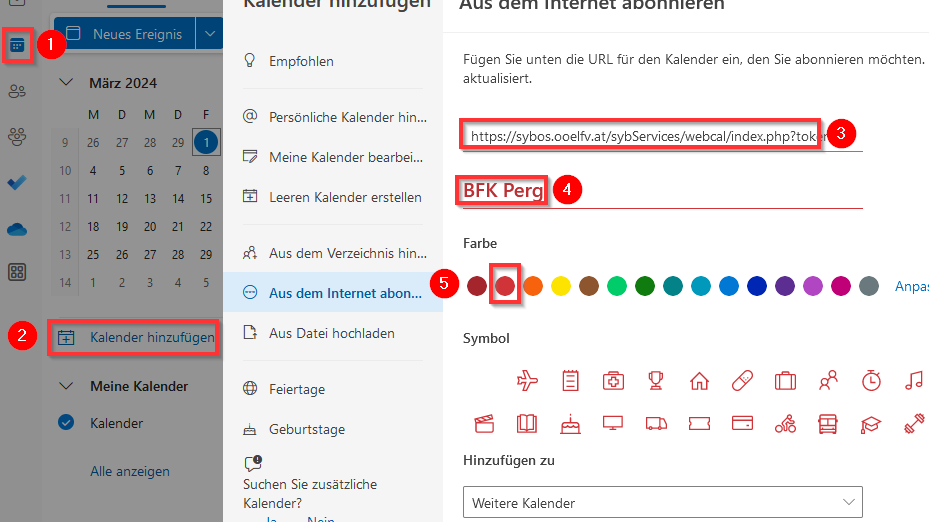929x522 pixels.
Task: Go to Feiertage in the side menu
Action: (x=296, y=389)
